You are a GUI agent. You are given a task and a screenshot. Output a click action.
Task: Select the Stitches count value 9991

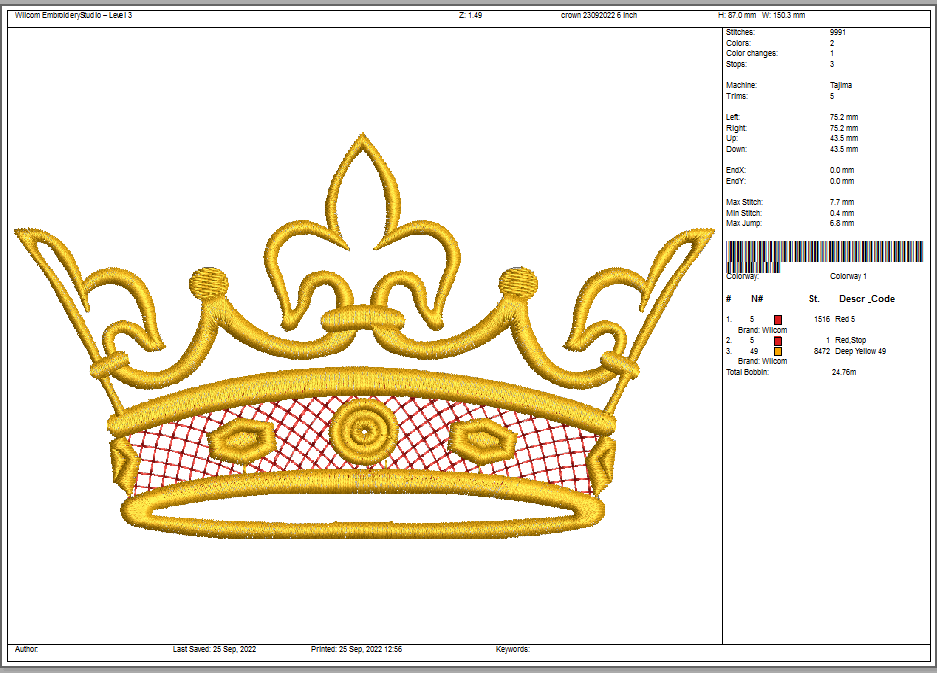[x=839, y=33]
